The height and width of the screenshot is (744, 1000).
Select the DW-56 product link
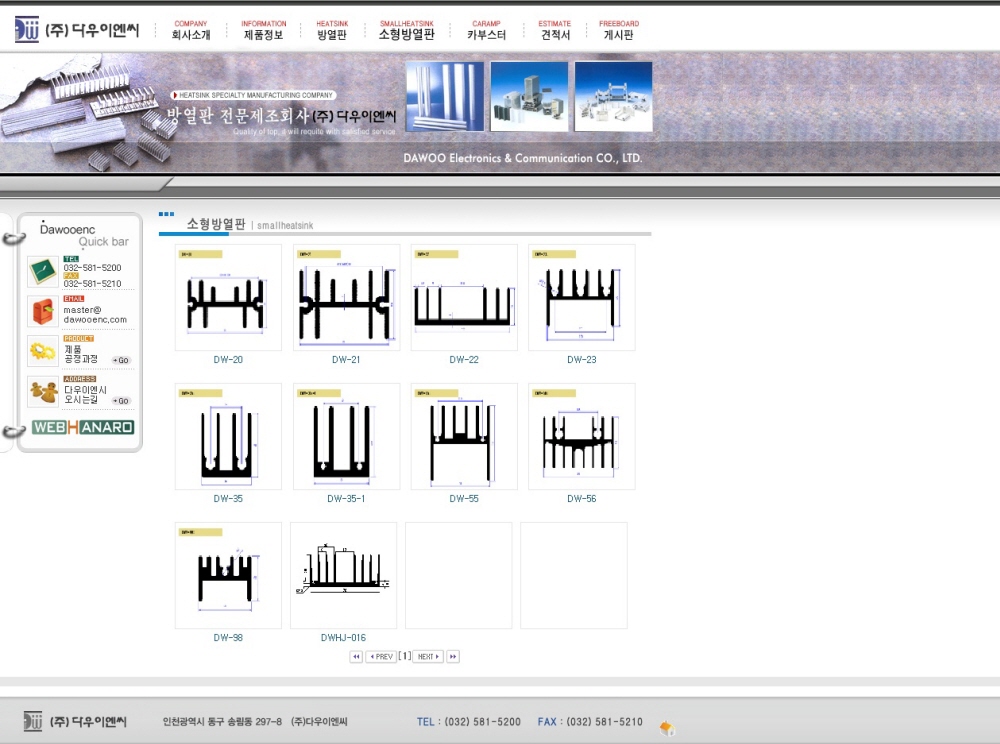pos(581,499)
